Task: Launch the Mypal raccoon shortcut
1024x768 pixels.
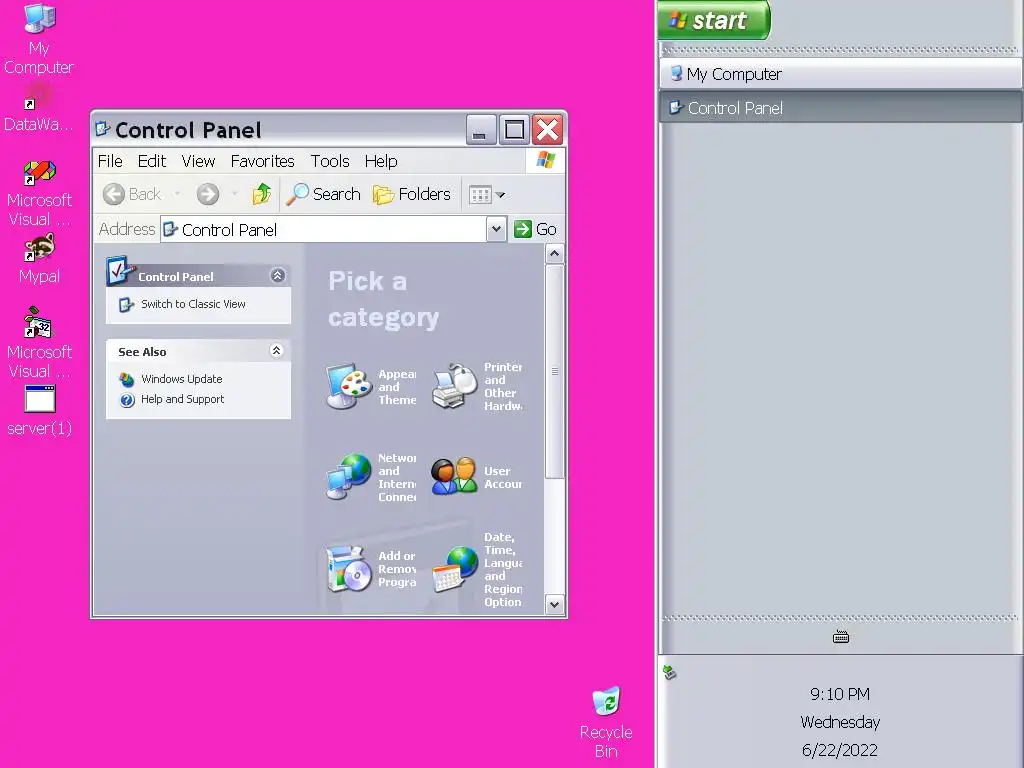Action: pos(39,259)
